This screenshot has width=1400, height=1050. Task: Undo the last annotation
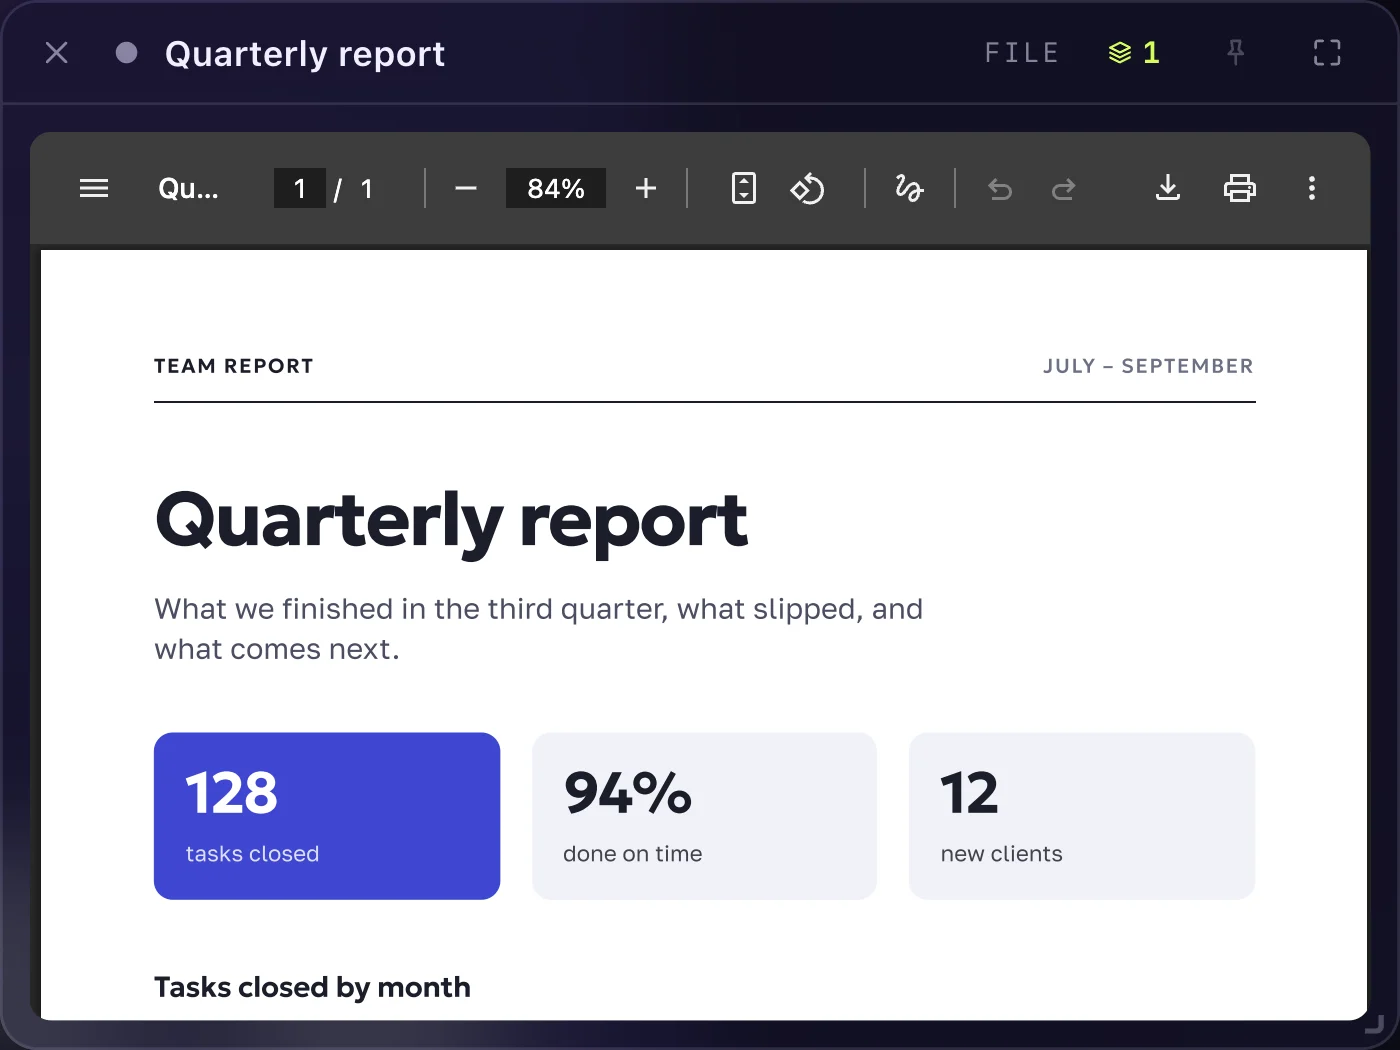(x=1000, y=188)
